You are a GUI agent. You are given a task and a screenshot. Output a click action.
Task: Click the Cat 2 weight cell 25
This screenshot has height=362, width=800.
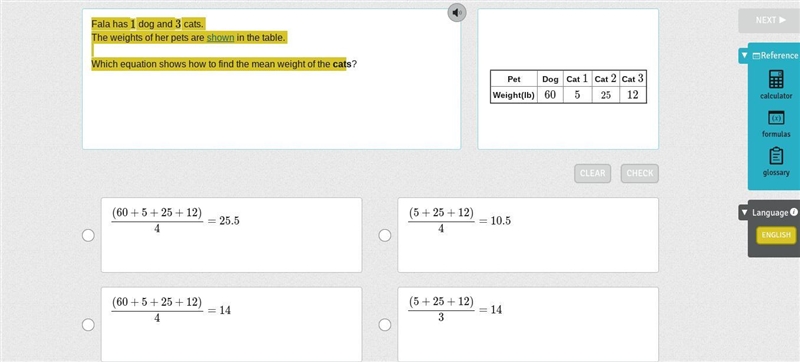tap(606, 95)
